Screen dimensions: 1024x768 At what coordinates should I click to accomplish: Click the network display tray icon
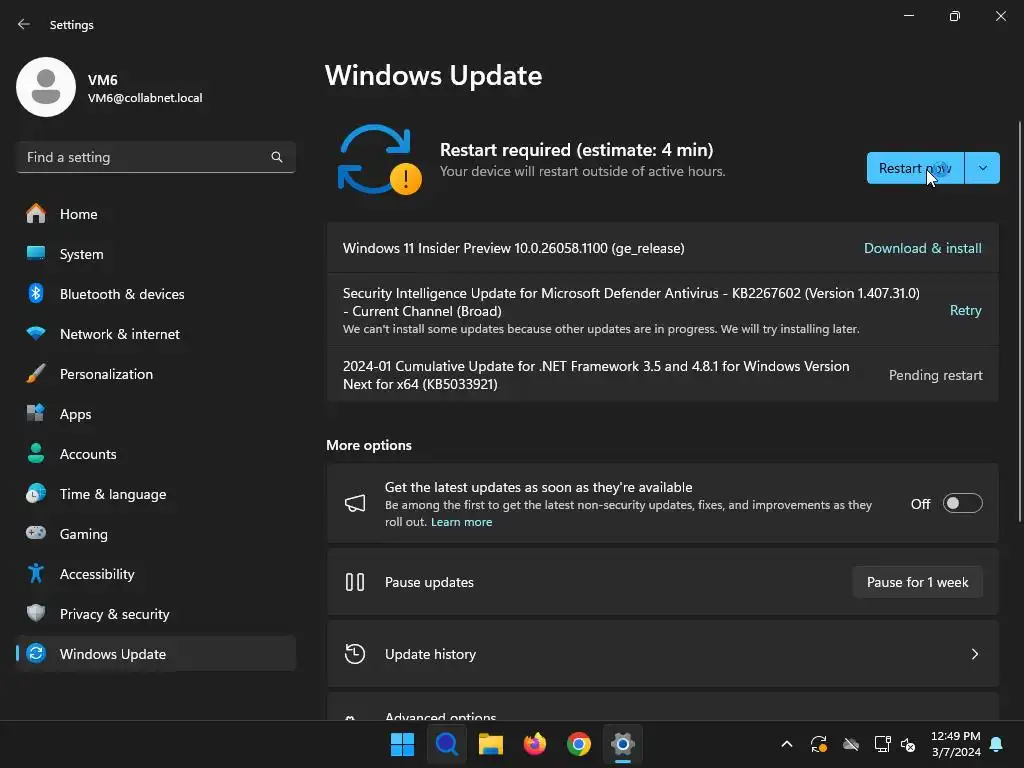(882, 744)
